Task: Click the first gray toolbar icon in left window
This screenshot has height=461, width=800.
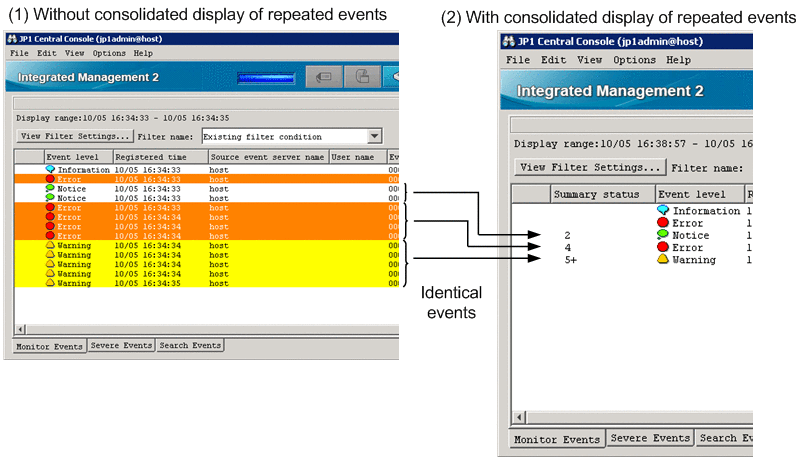Action: 324,77
